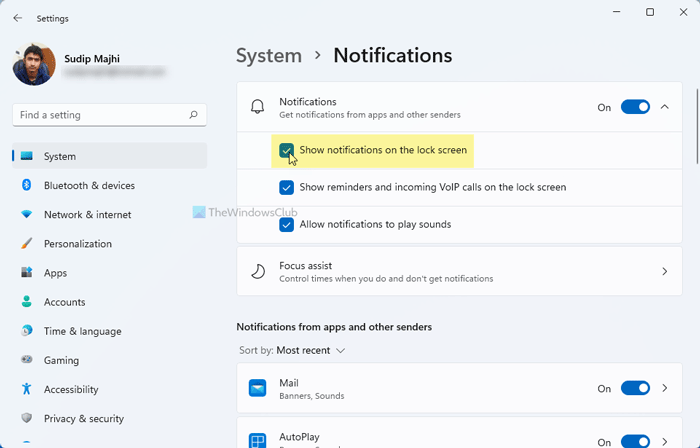Open Network & internet settings

[87, 214]
